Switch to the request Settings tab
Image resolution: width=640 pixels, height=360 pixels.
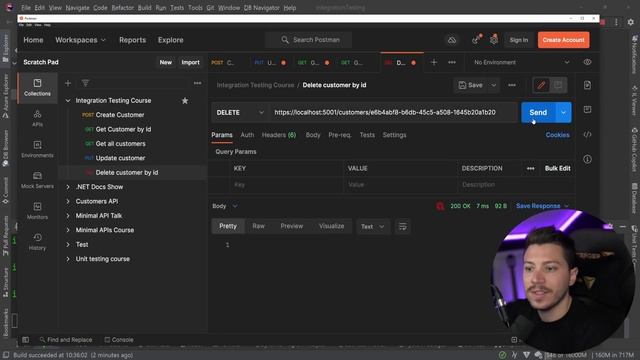394,135
